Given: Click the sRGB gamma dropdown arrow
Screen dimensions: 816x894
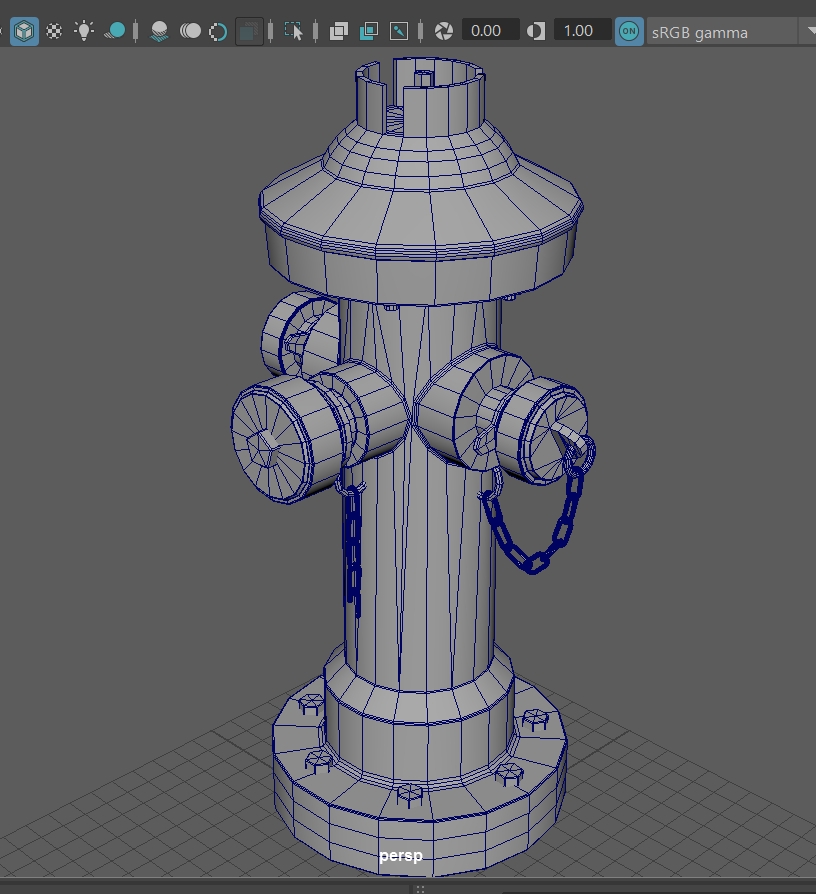Looking at the screenshot, I should (x=811, y=31).
